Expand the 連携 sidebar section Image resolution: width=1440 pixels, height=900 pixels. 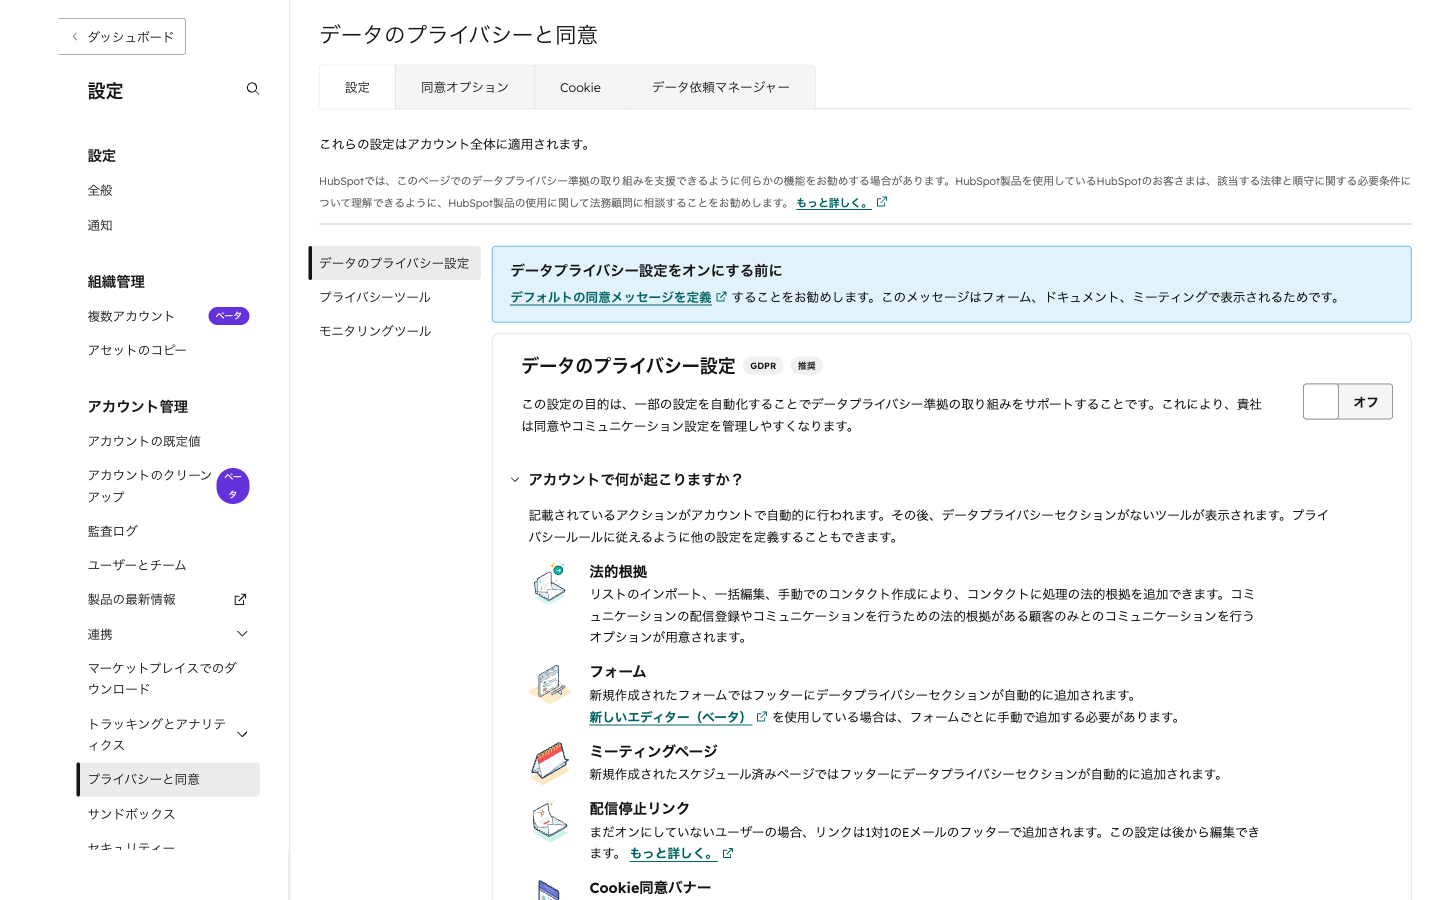click(242, 634)
